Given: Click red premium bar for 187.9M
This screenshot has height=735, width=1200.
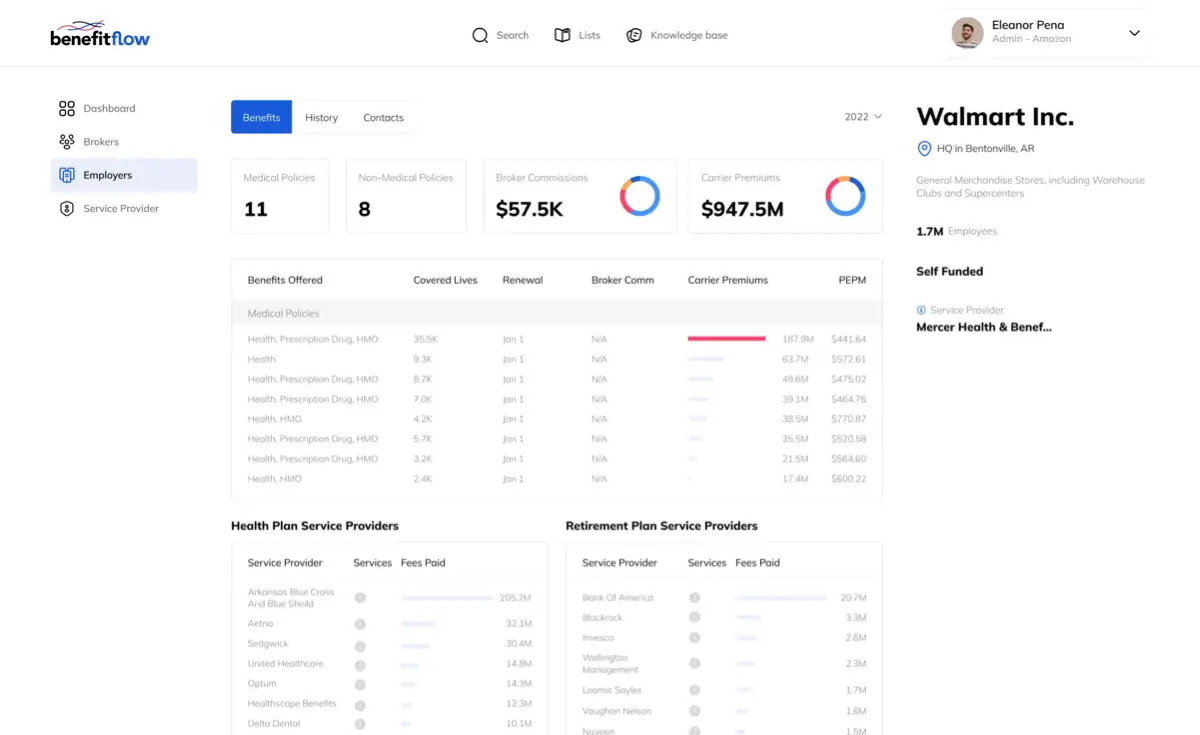Looking at the screenshot, I should [x=727, y=339].
